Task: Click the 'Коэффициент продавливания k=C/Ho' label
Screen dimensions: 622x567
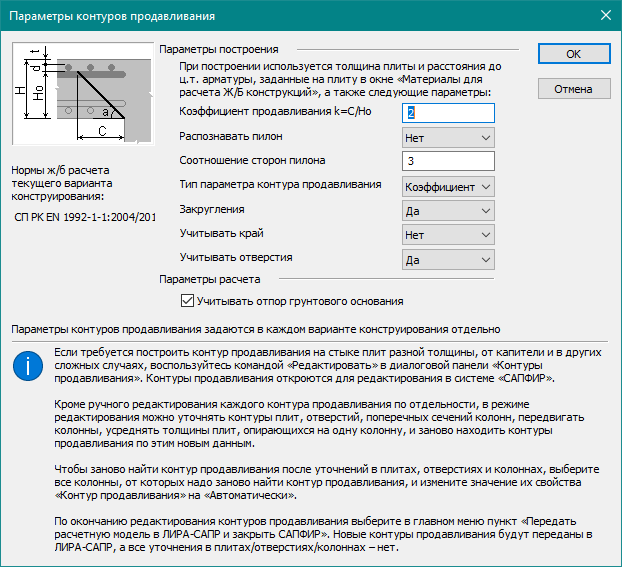Action: pyautogui.click(x=275, y=111)
